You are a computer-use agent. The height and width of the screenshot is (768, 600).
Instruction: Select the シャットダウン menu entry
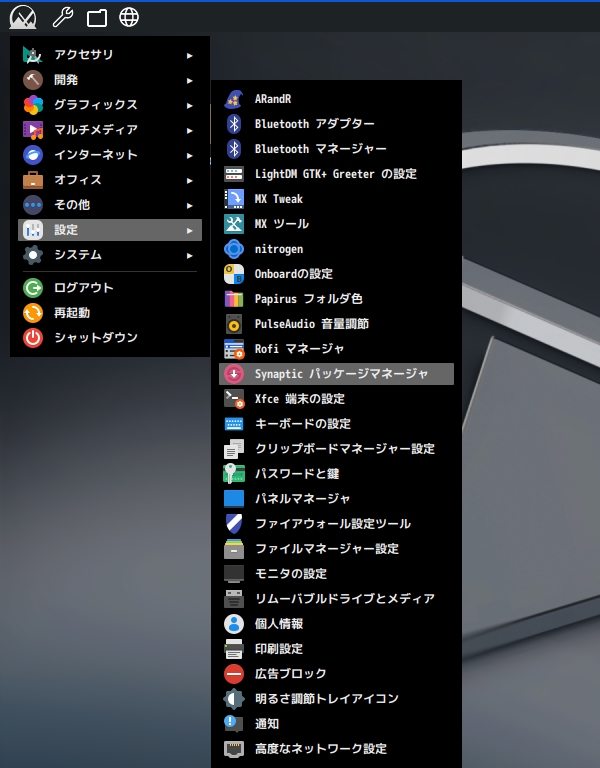point(110,337)
